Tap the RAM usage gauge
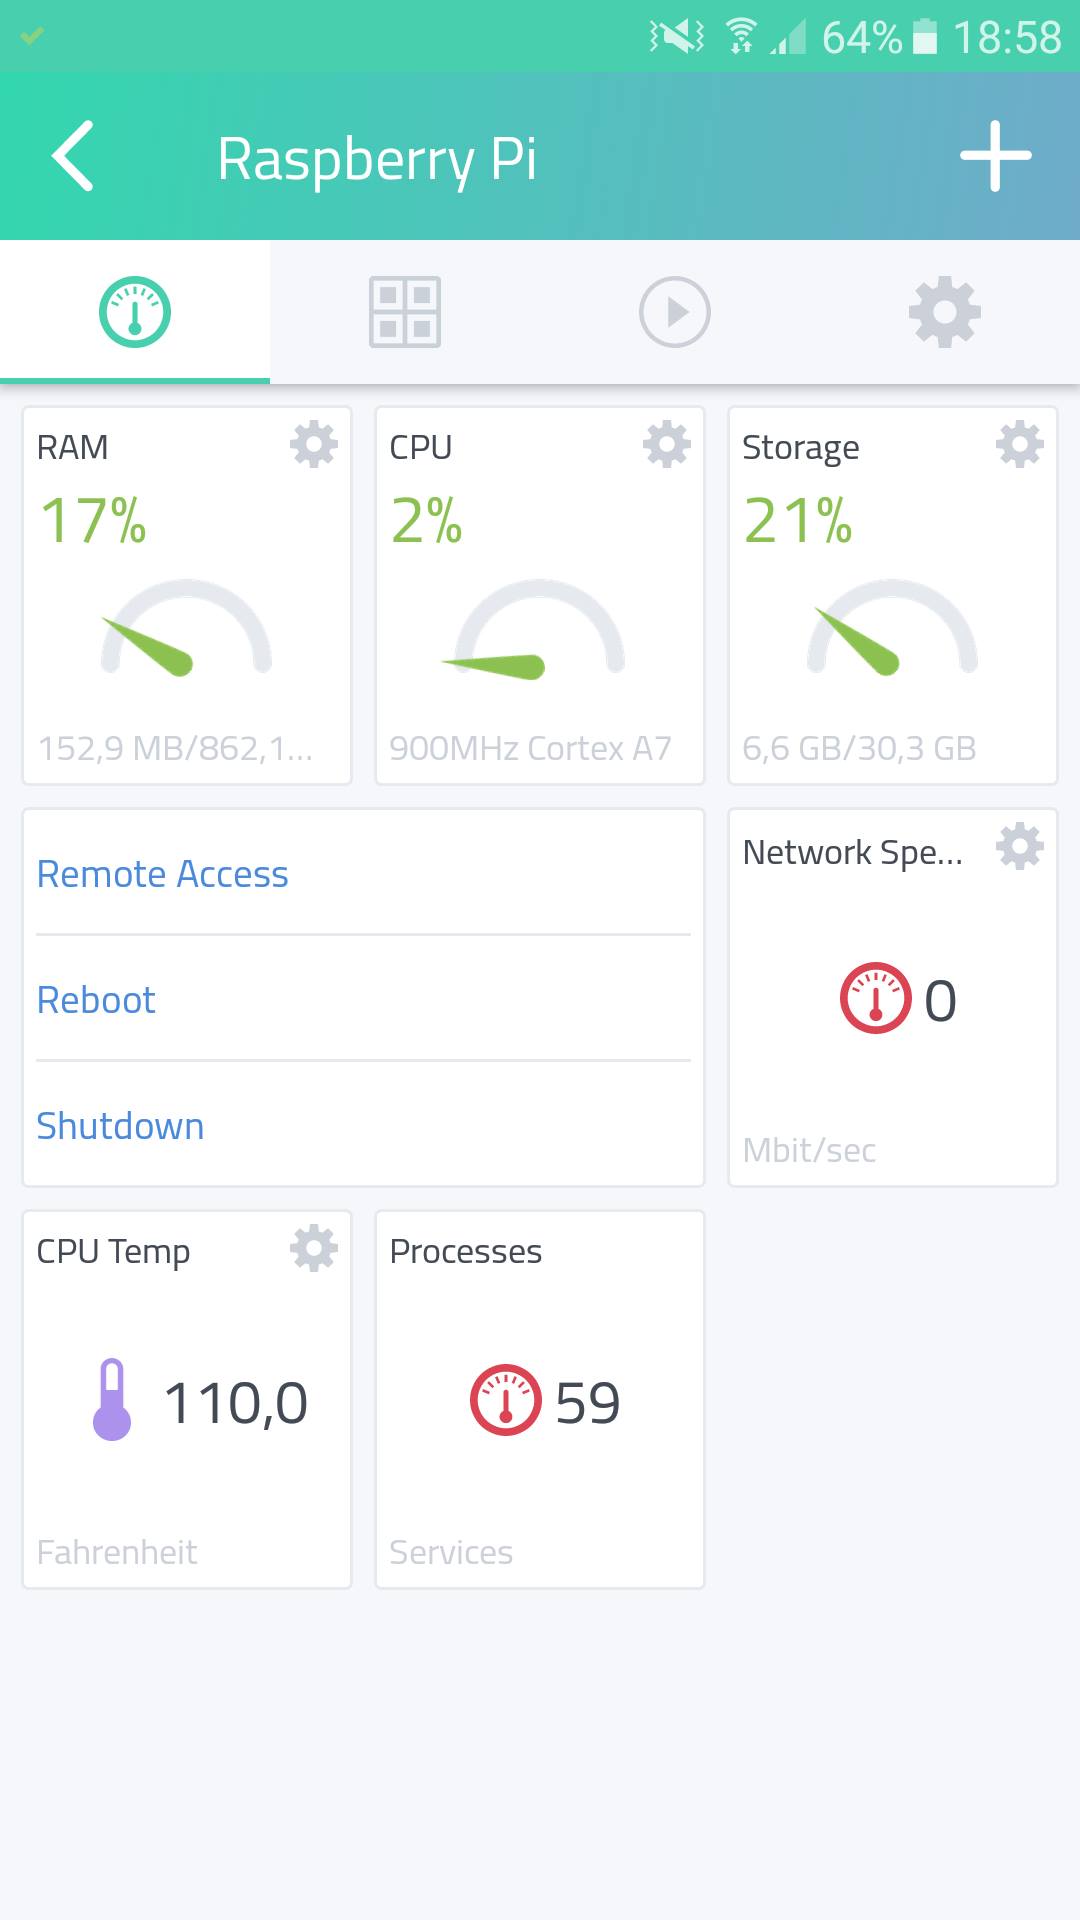Viewport: 1080px width, 1920px height. pos(186,627)
